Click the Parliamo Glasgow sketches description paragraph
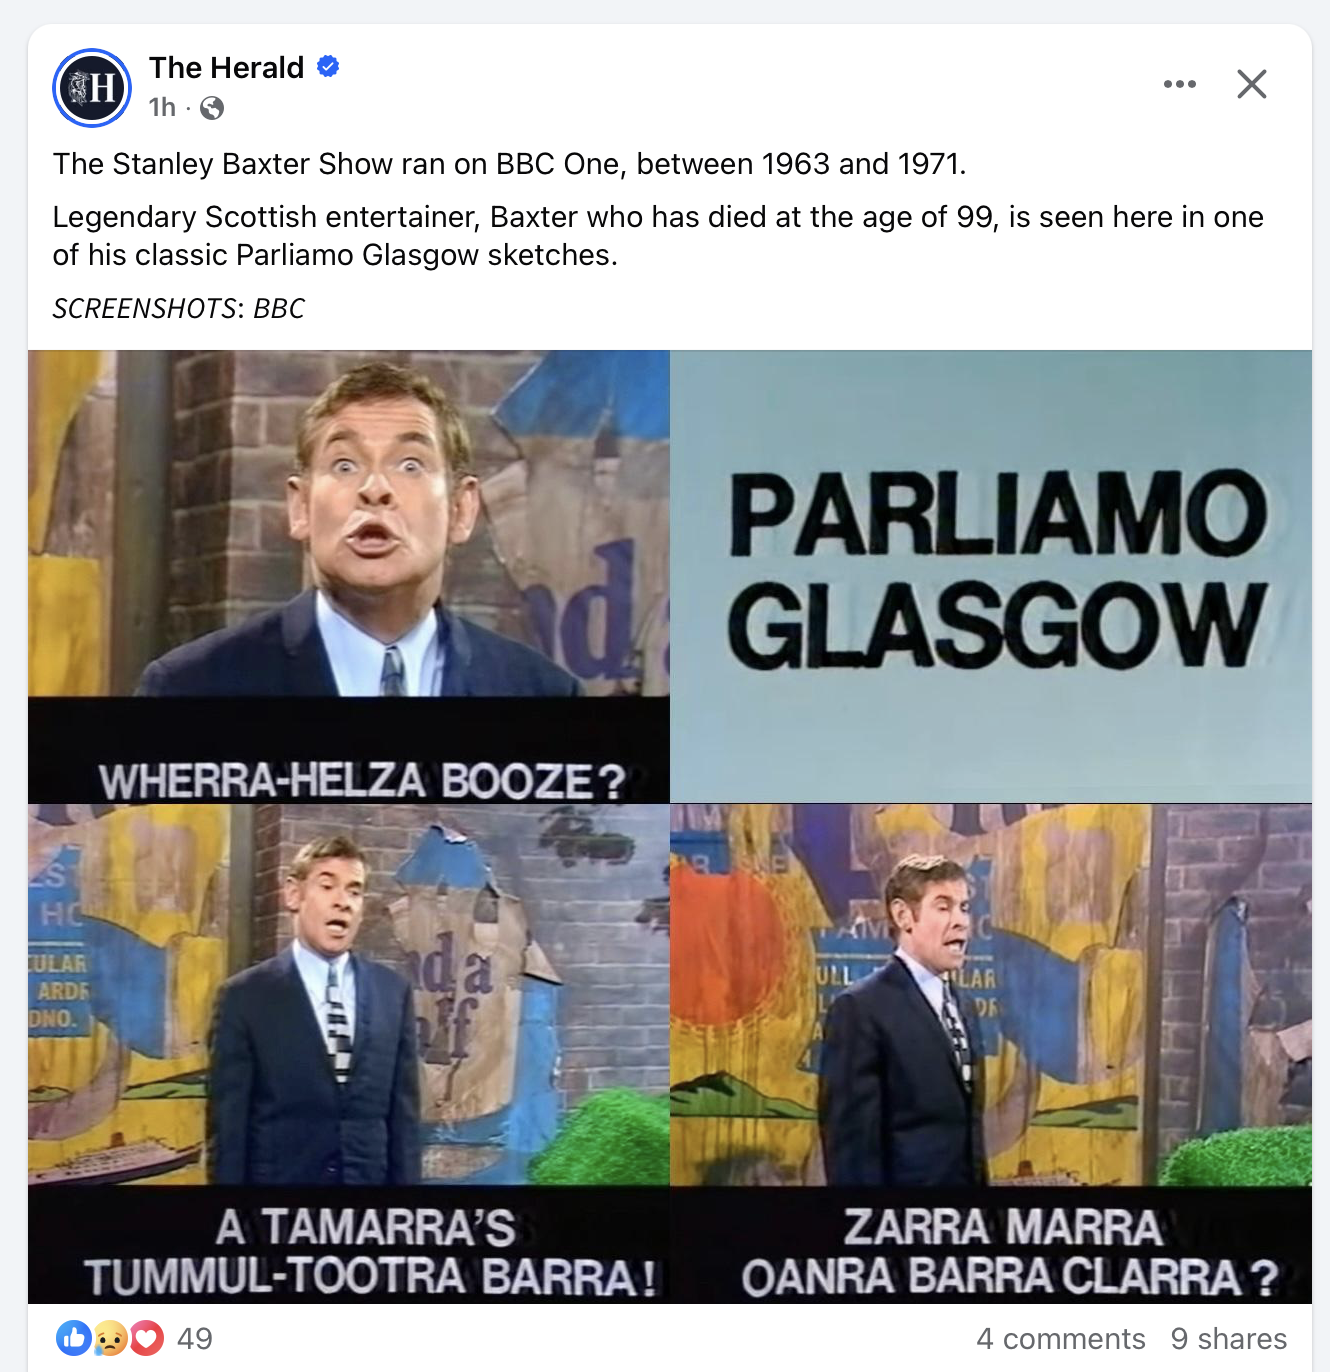The width and height of the screenshot is (1330, 1372). pyautogui.click(x=658, y=236)
